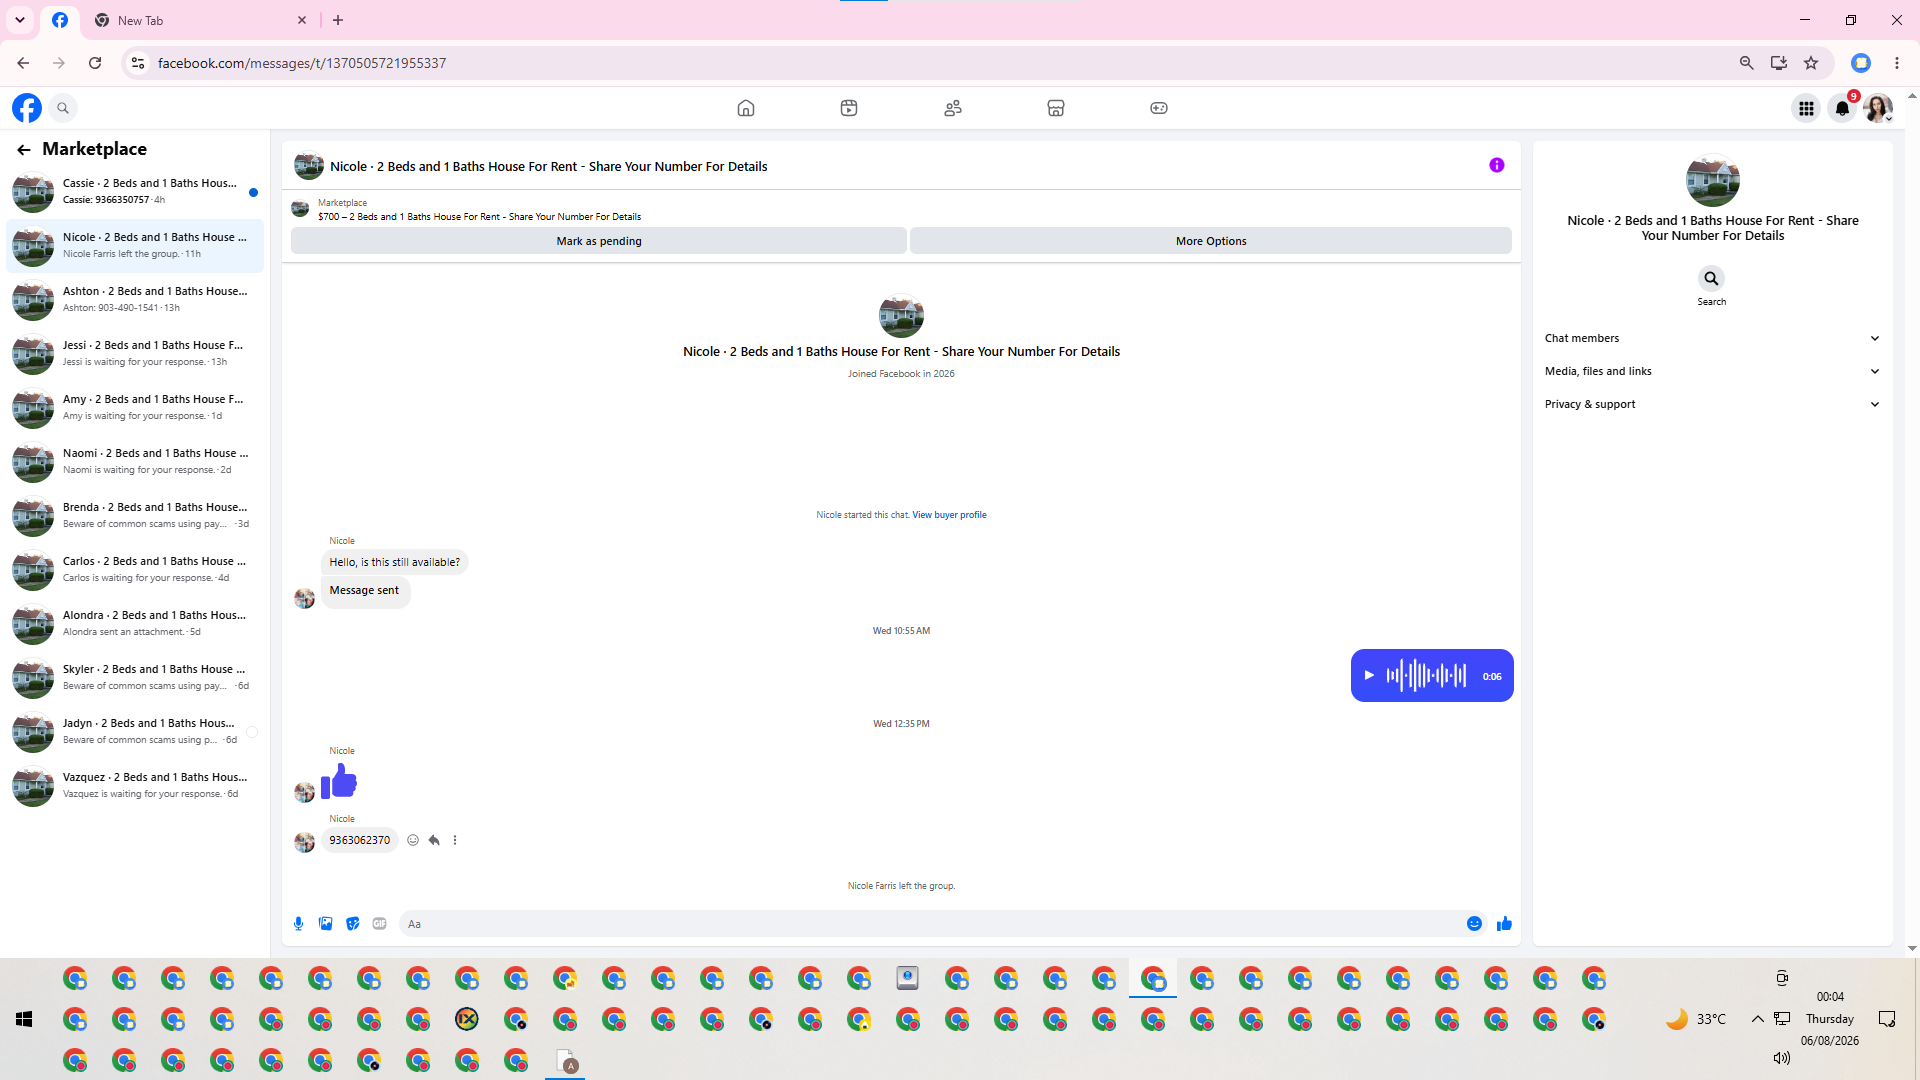Viewport: 1920px width, 1080px height.
Task: Reply to the 9363062370 message
Action: pos(434,840)
